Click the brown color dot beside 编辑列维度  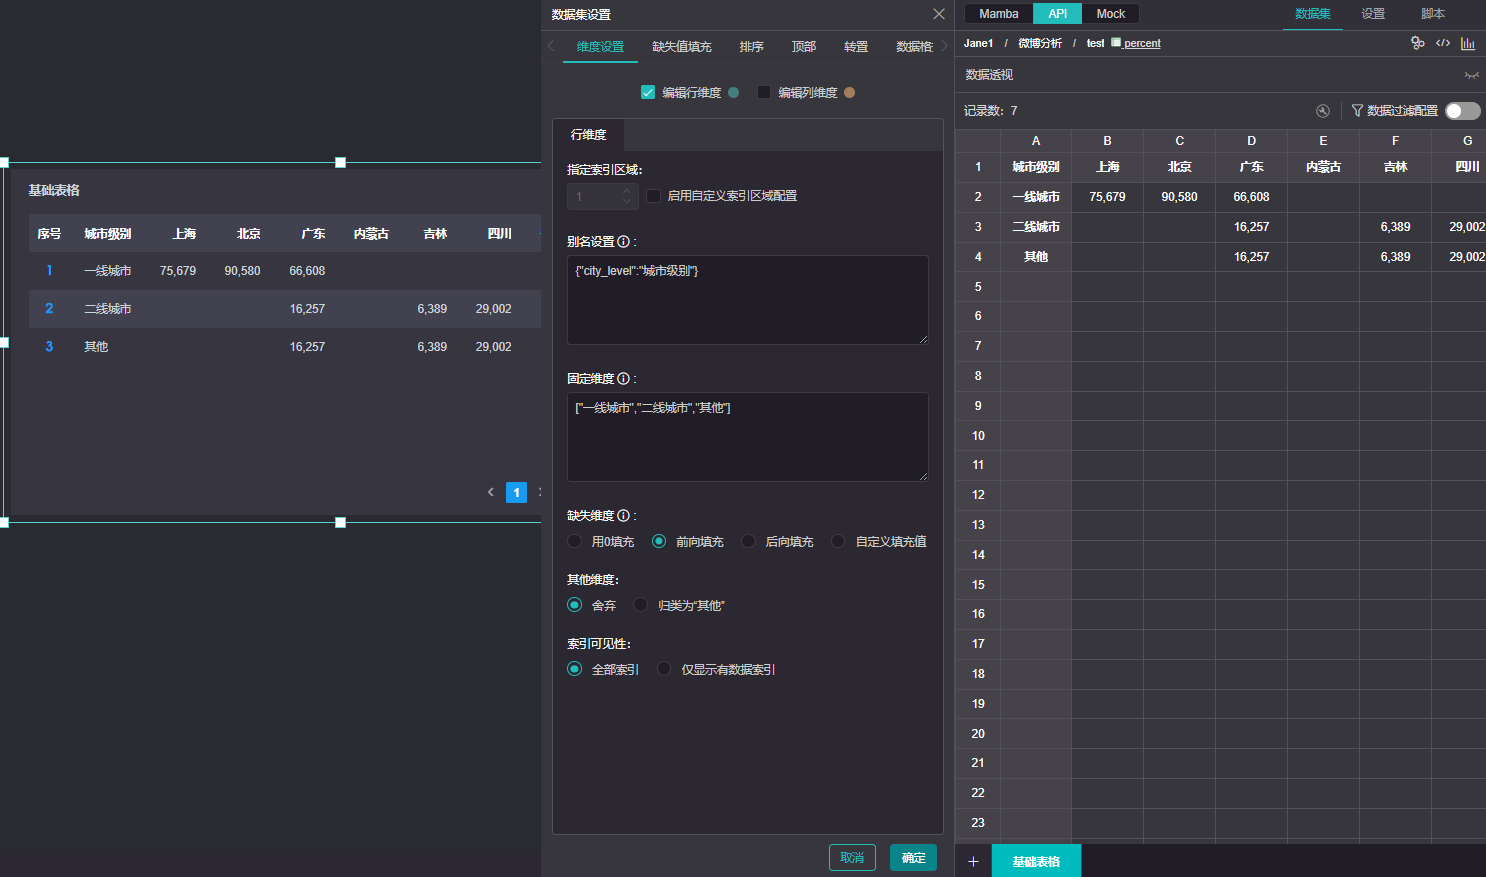[x=850, y=92]
